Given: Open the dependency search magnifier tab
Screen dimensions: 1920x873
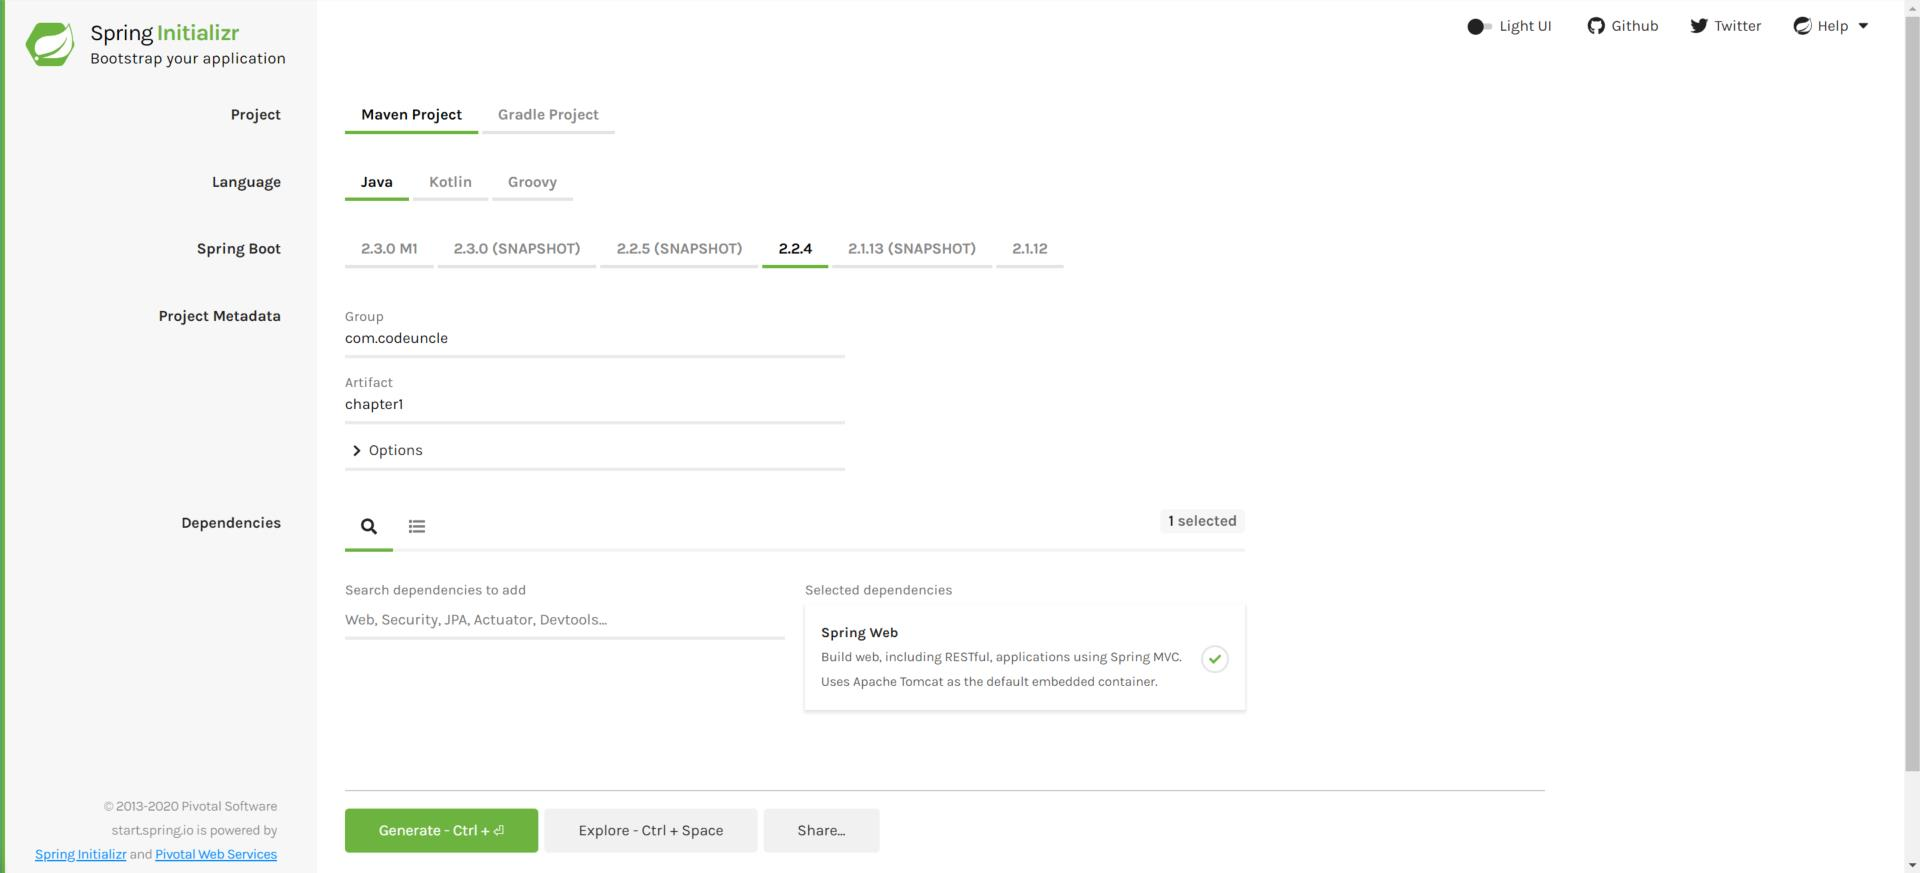Looking at the screenshot, I should tap(369, 526).
